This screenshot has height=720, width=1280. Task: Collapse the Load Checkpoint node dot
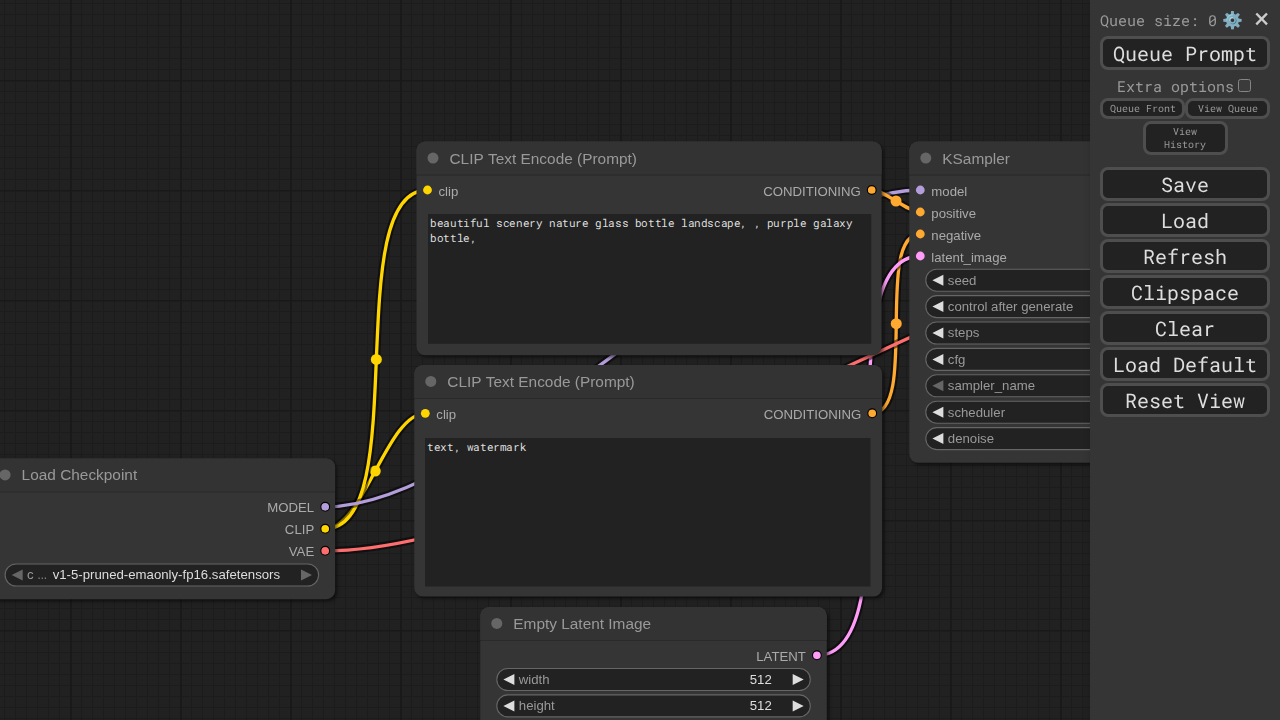click(5, 475)
